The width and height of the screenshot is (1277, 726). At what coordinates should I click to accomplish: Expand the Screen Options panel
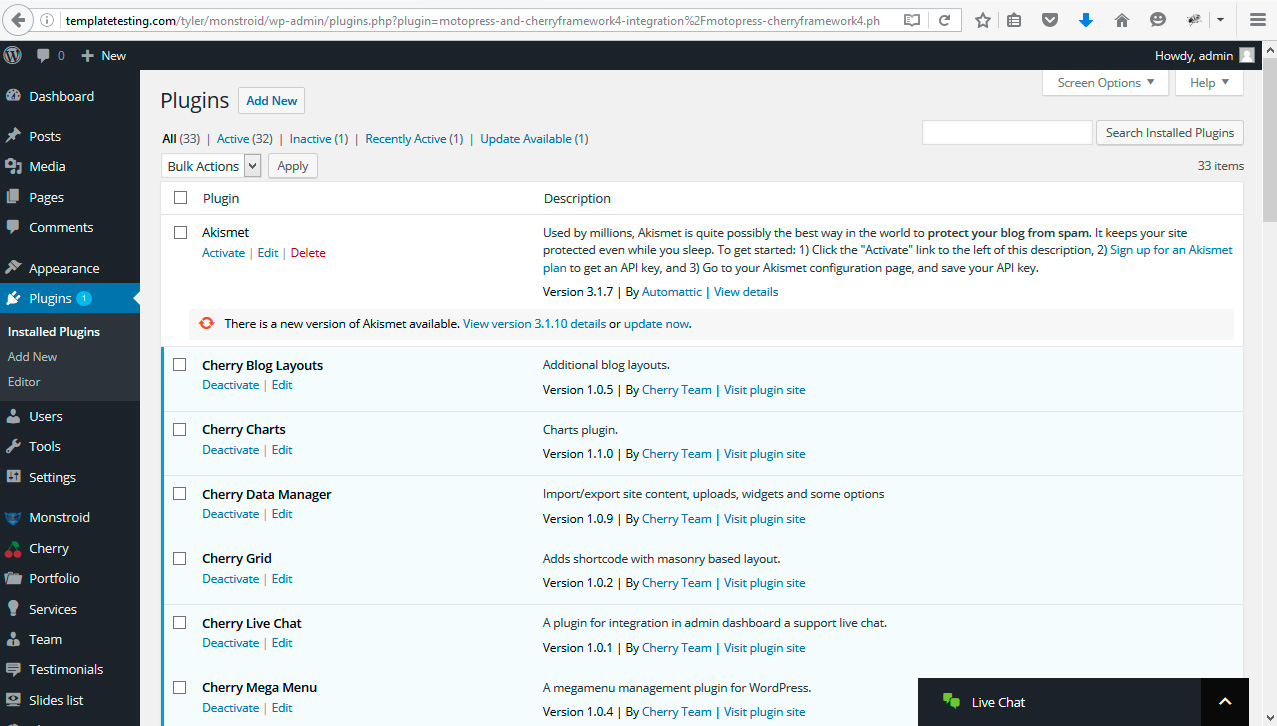[1105, 83]
